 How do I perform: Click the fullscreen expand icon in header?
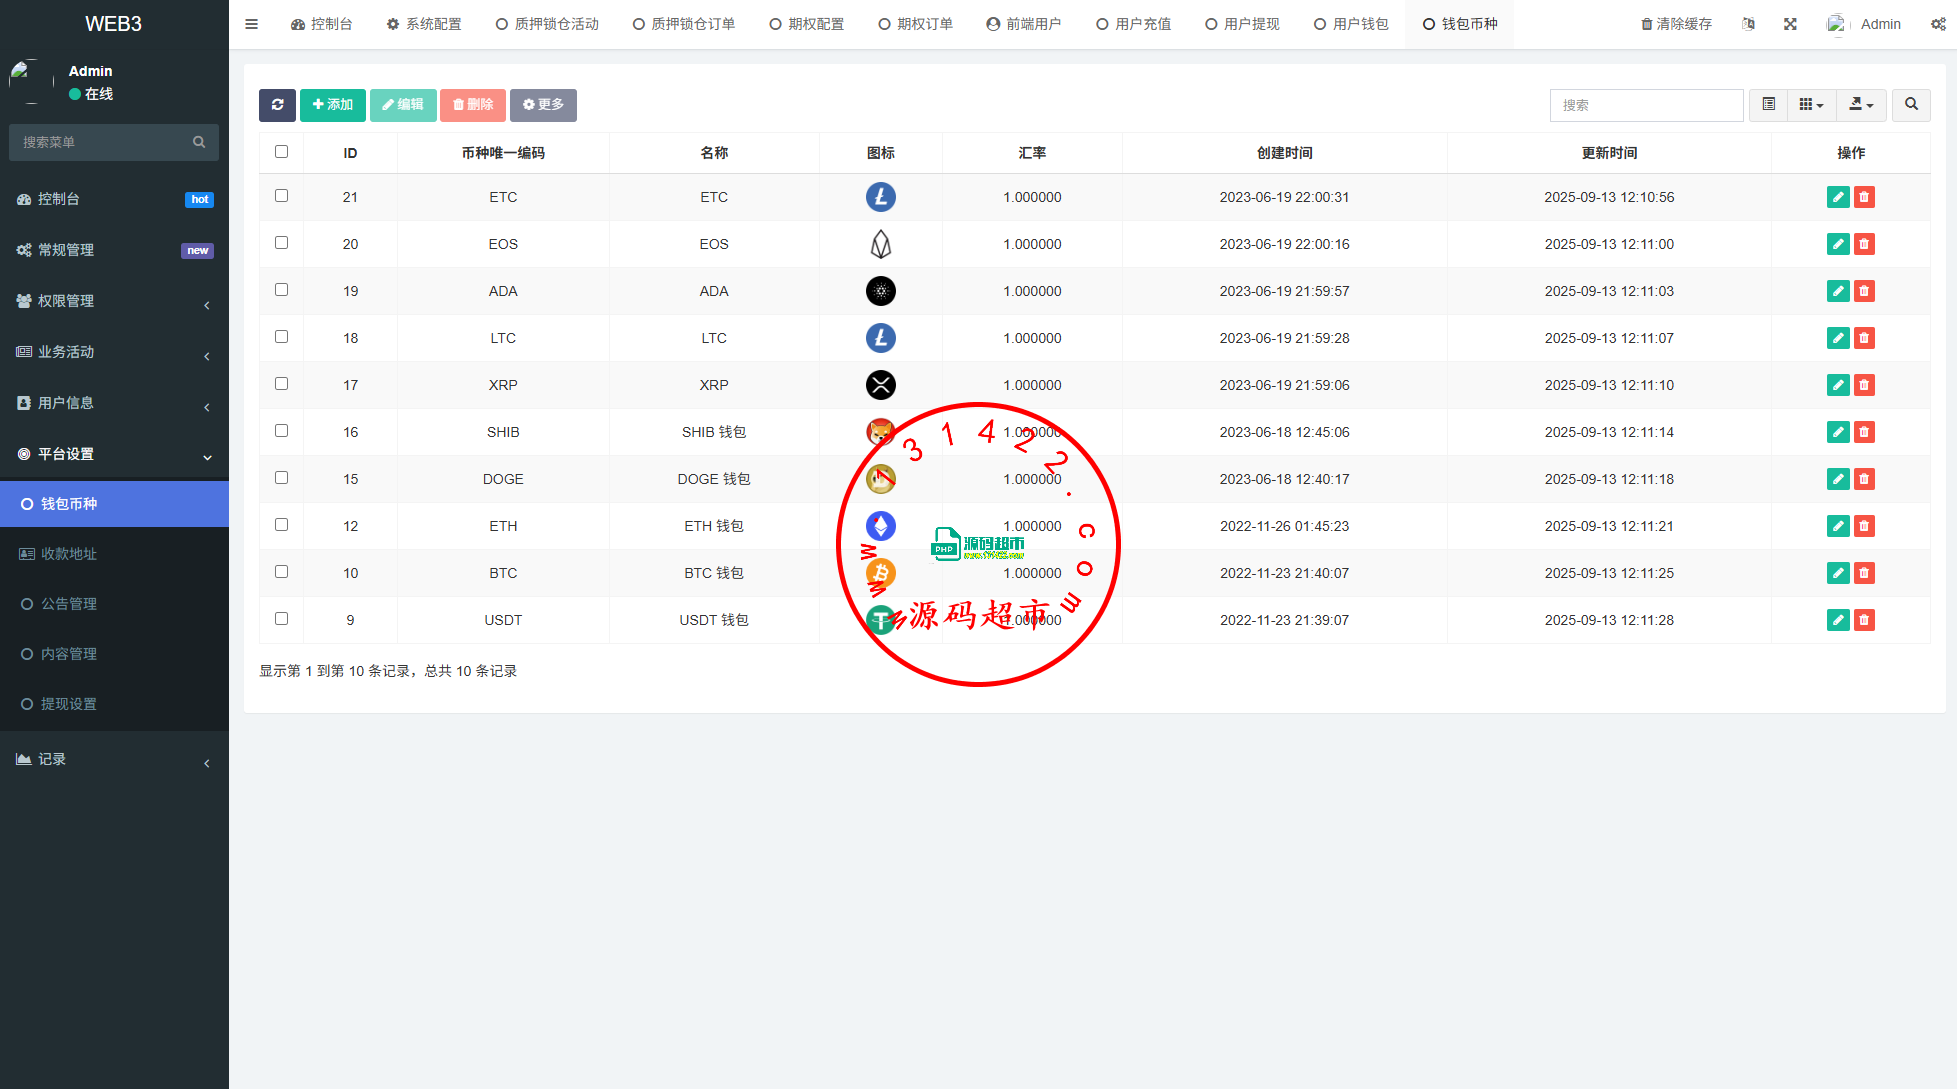click(x=1790, y=24)
